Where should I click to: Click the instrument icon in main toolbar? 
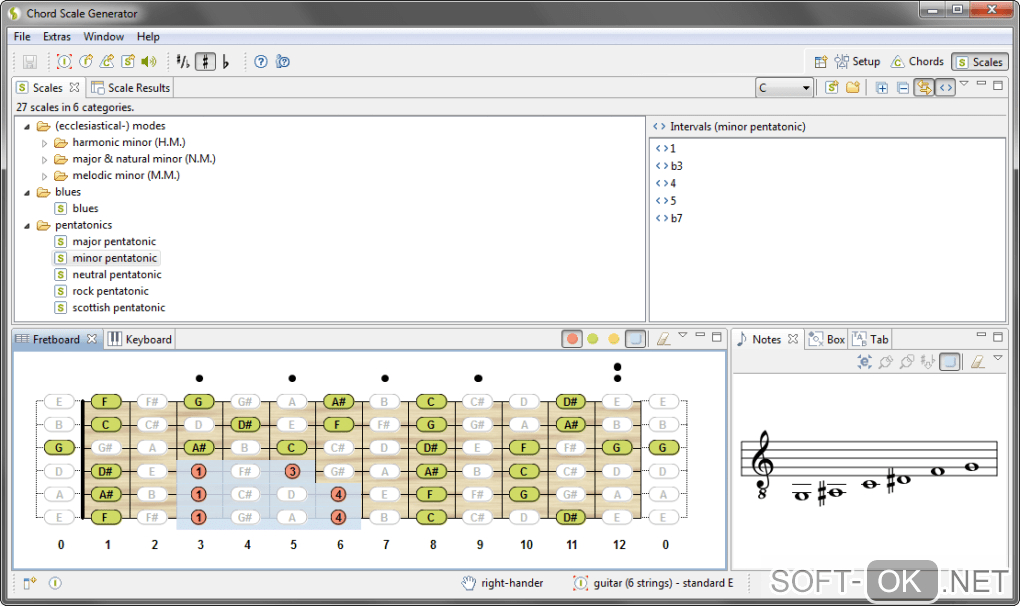click(x=64, y=62)
